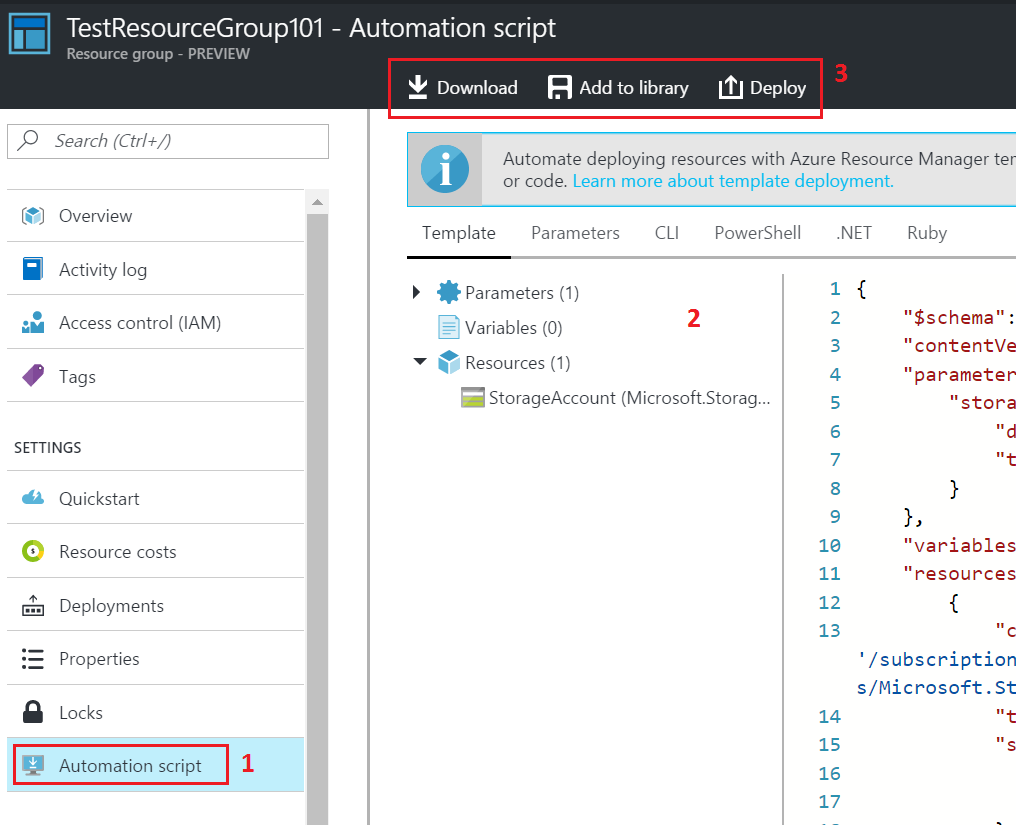Select StorageAccount (Microsoft.Storag...) tree item

[629, 398]
